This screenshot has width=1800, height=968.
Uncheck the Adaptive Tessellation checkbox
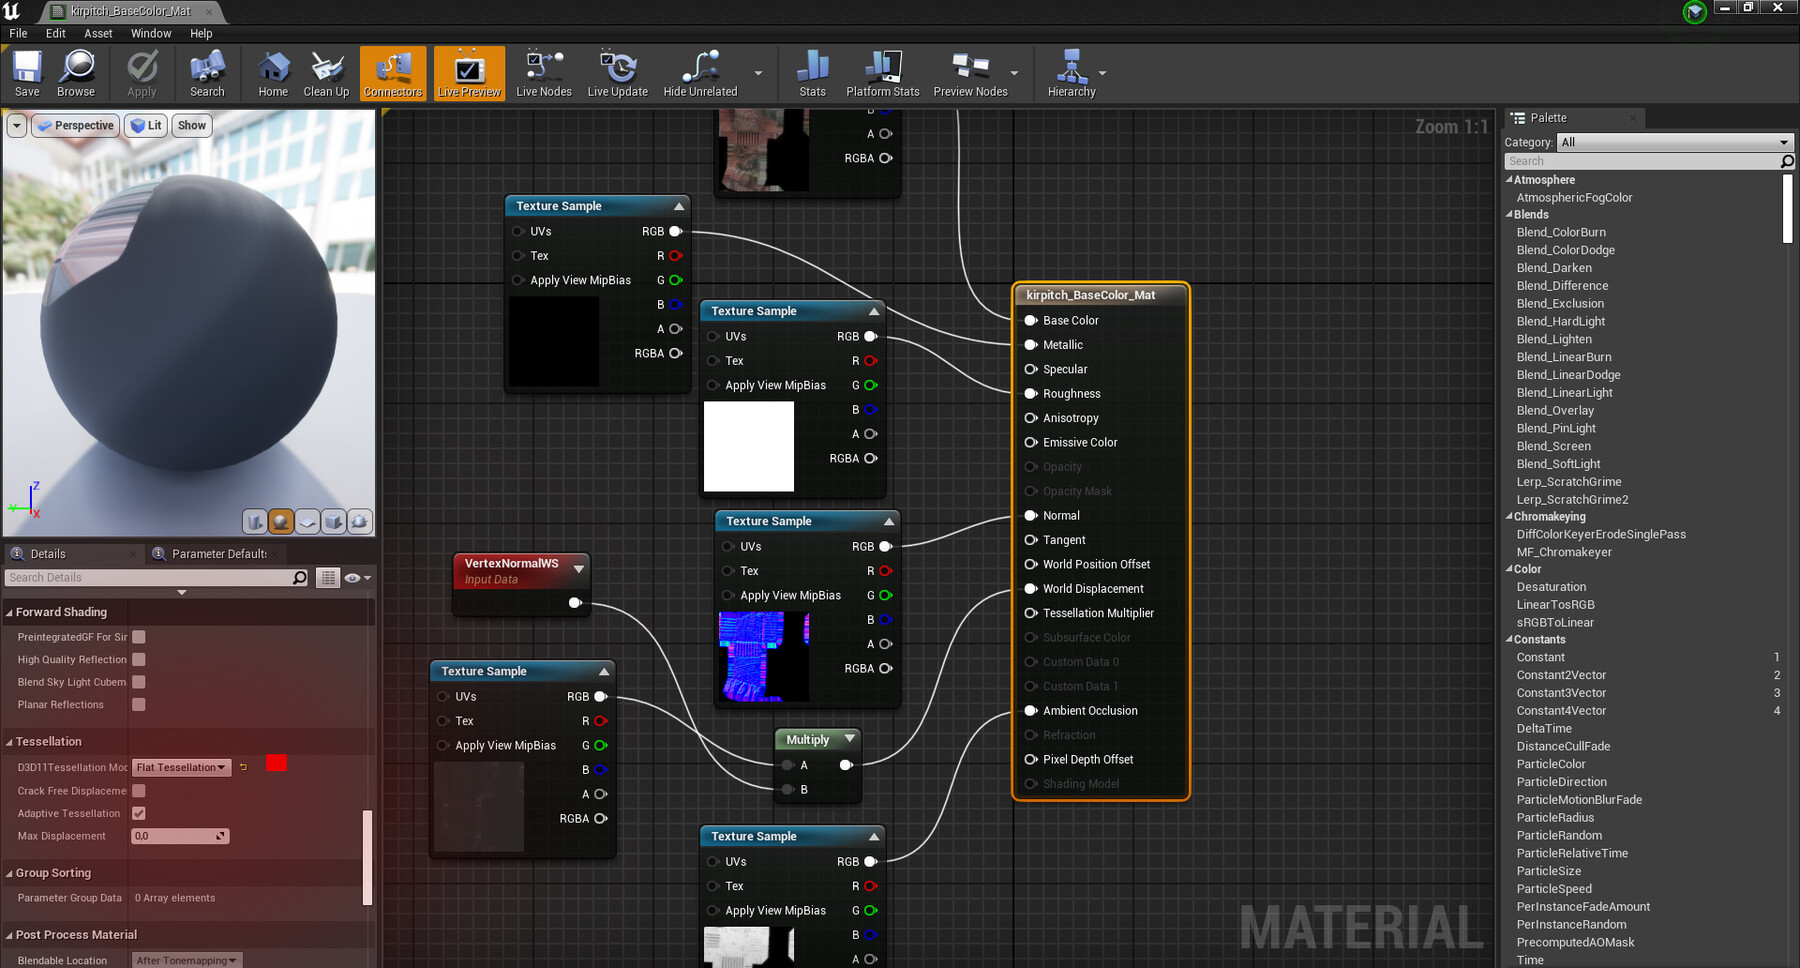coord(139,814)
